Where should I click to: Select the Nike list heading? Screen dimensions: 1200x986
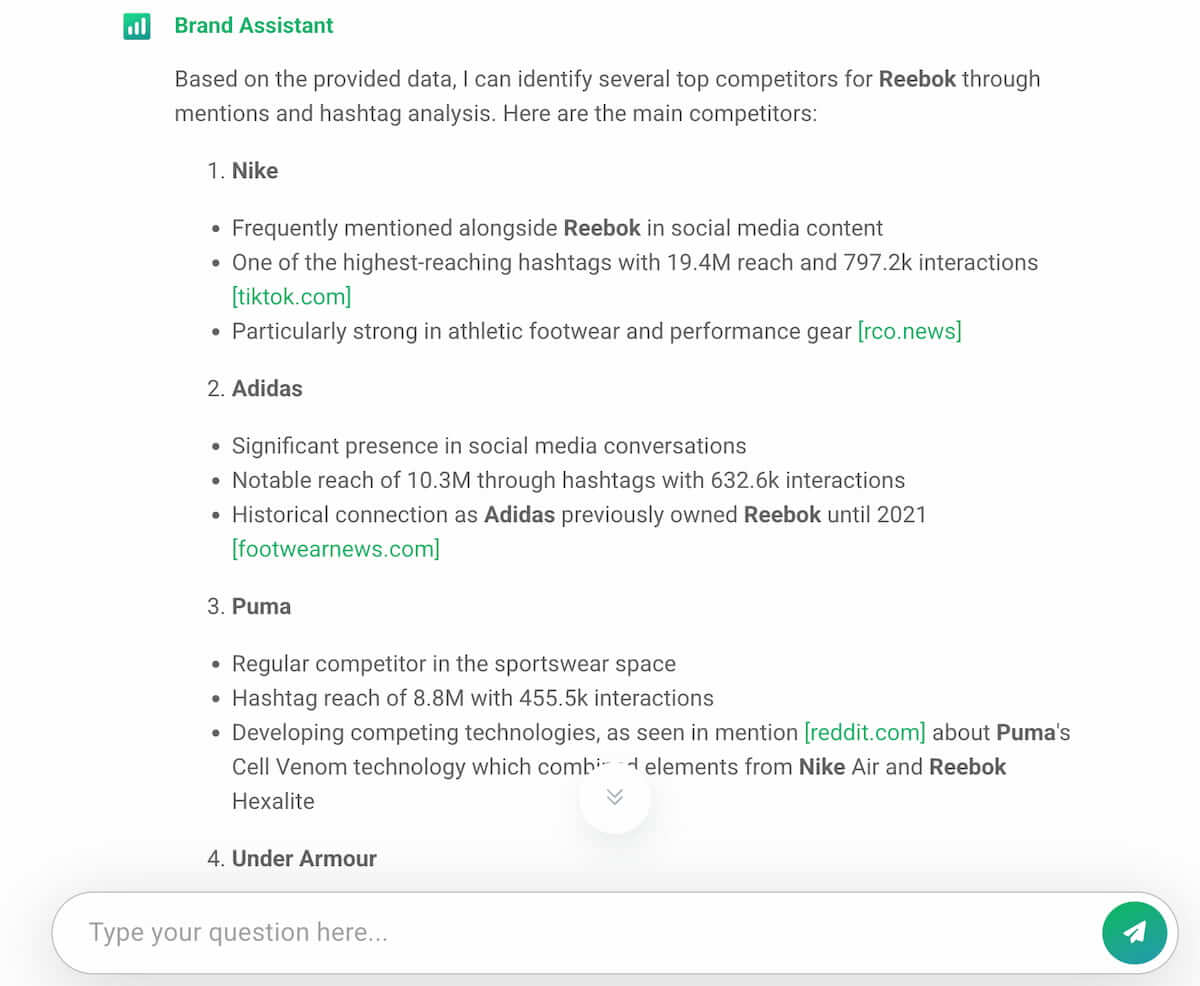(x=255, y=170)
